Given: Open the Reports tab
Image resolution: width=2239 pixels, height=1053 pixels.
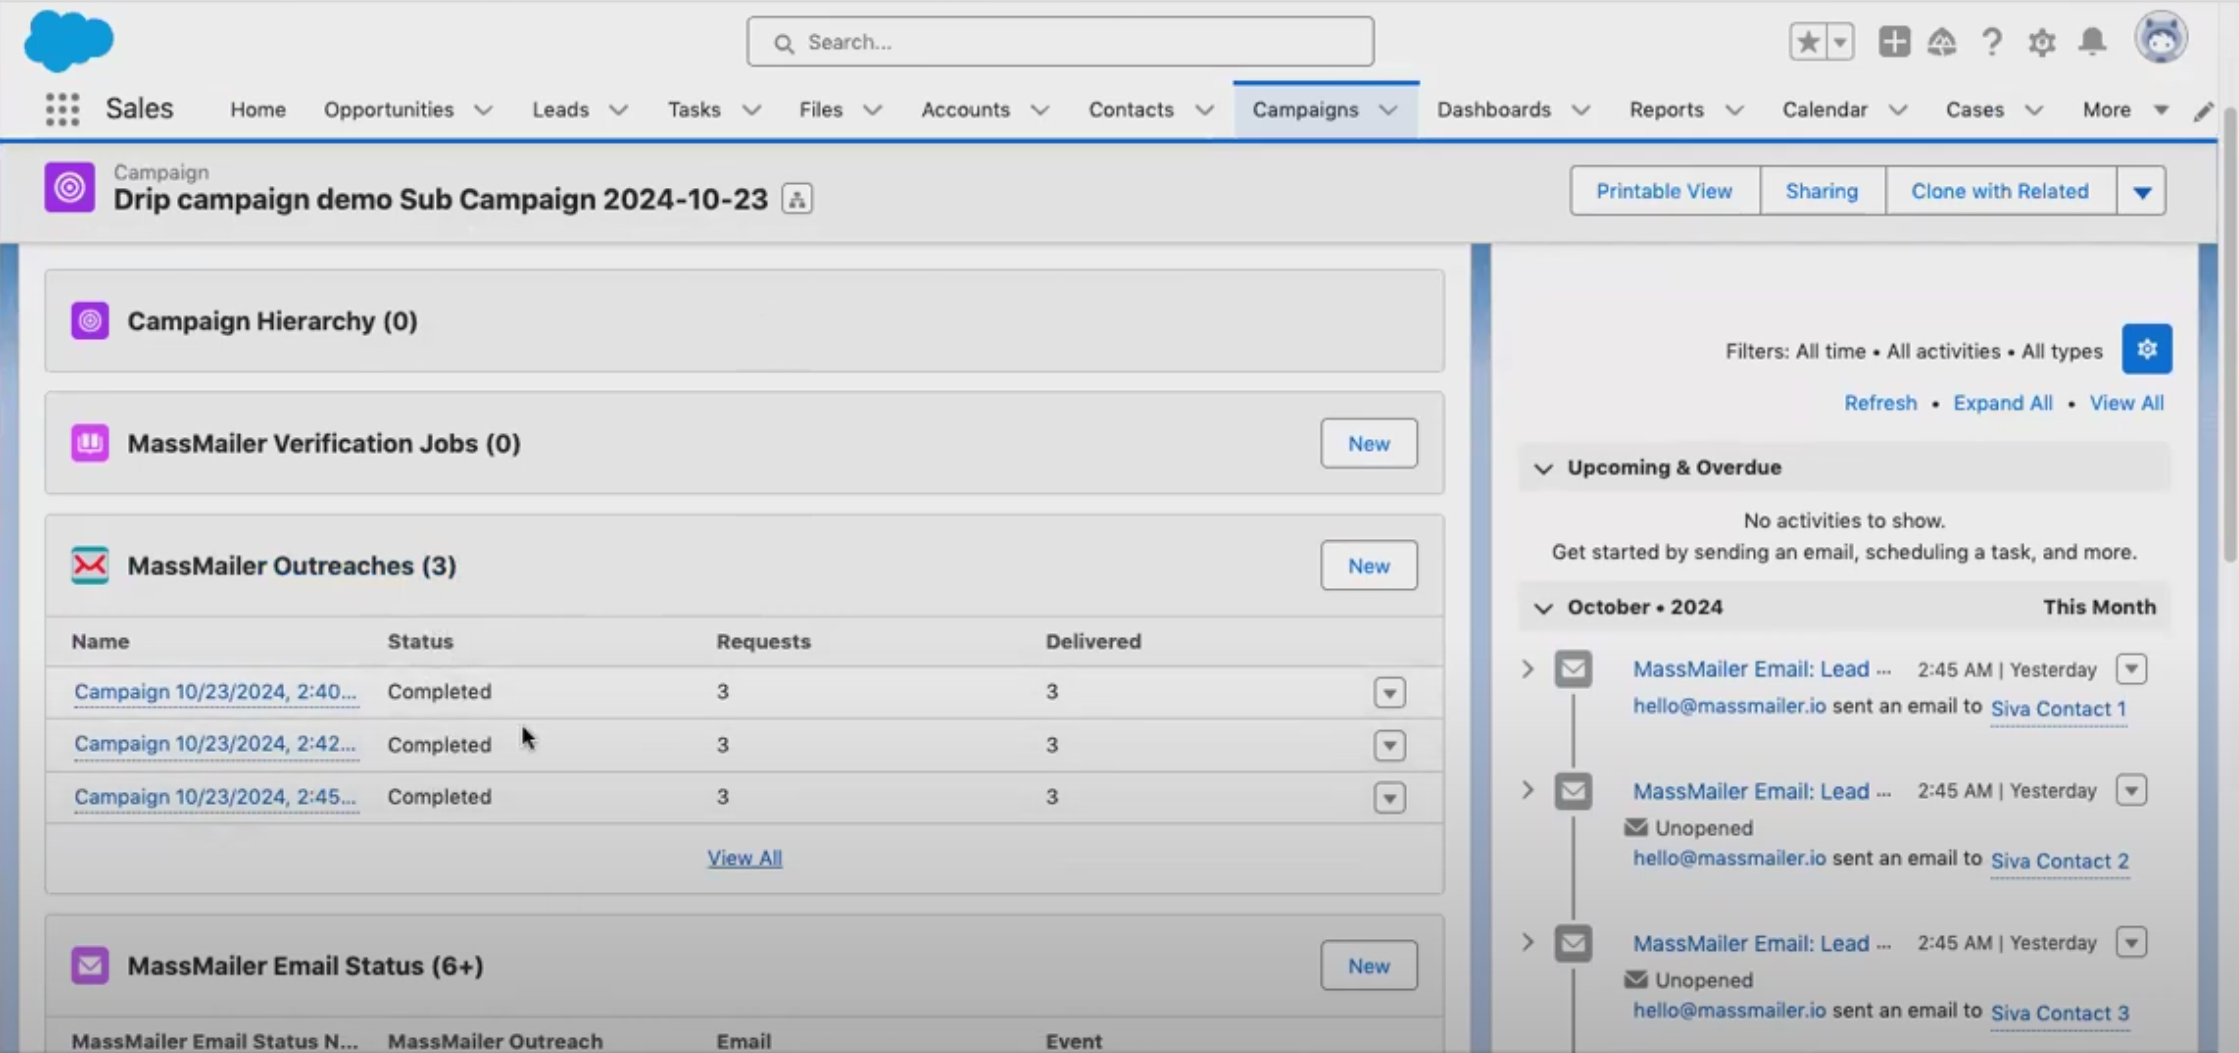Looking at the screenshot, I should coord(1666,109).
